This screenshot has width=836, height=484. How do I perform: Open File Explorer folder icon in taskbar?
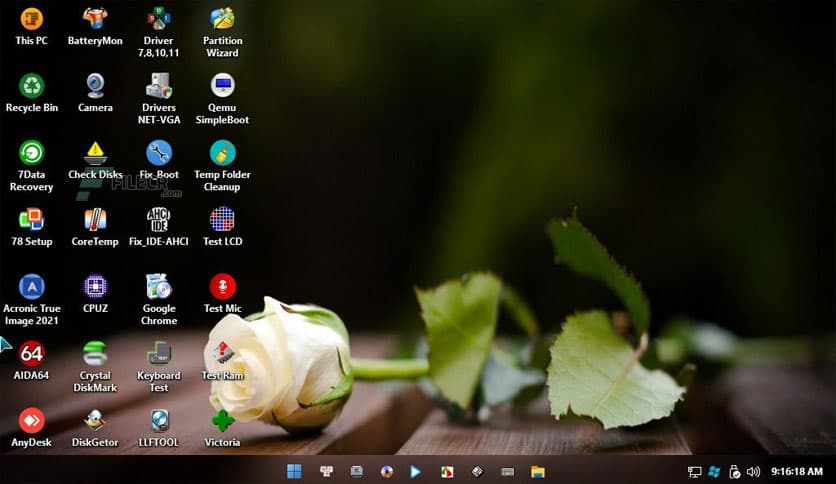pos(538,471)
